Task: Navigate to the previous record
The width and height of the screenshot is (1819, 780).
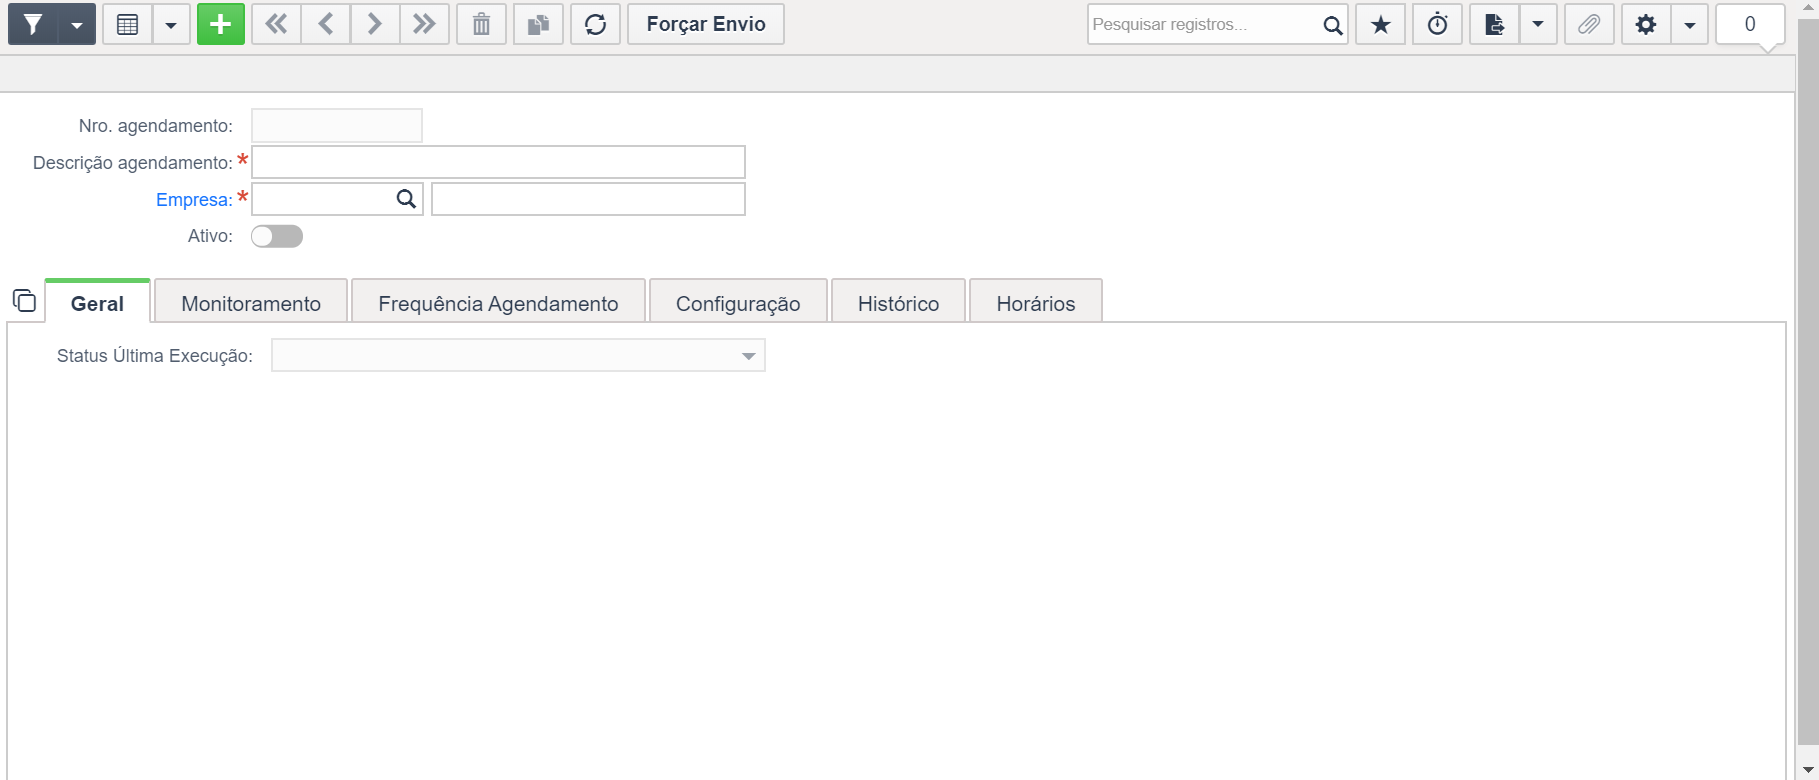Action: [326, 25]
